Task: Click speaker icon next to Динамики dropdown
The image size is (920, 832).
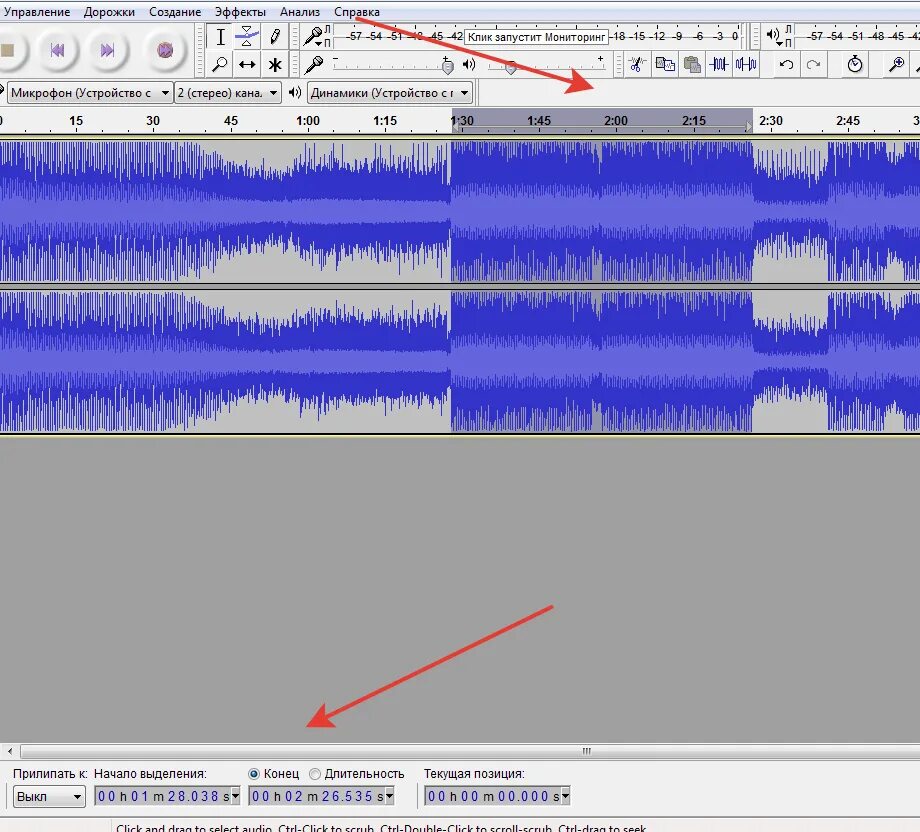Action: pyautogui.click(x=295, y=93)
